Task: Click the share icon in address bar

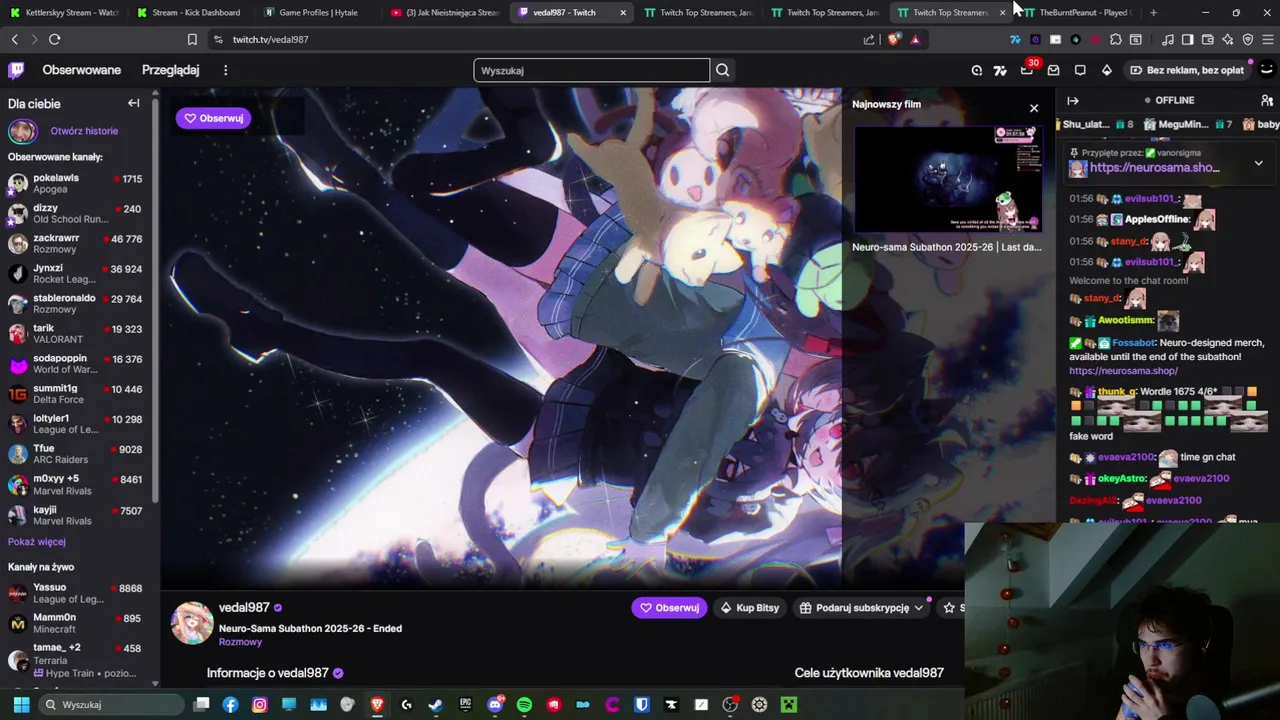Action: pyautogui.click(x=869, y=39)
